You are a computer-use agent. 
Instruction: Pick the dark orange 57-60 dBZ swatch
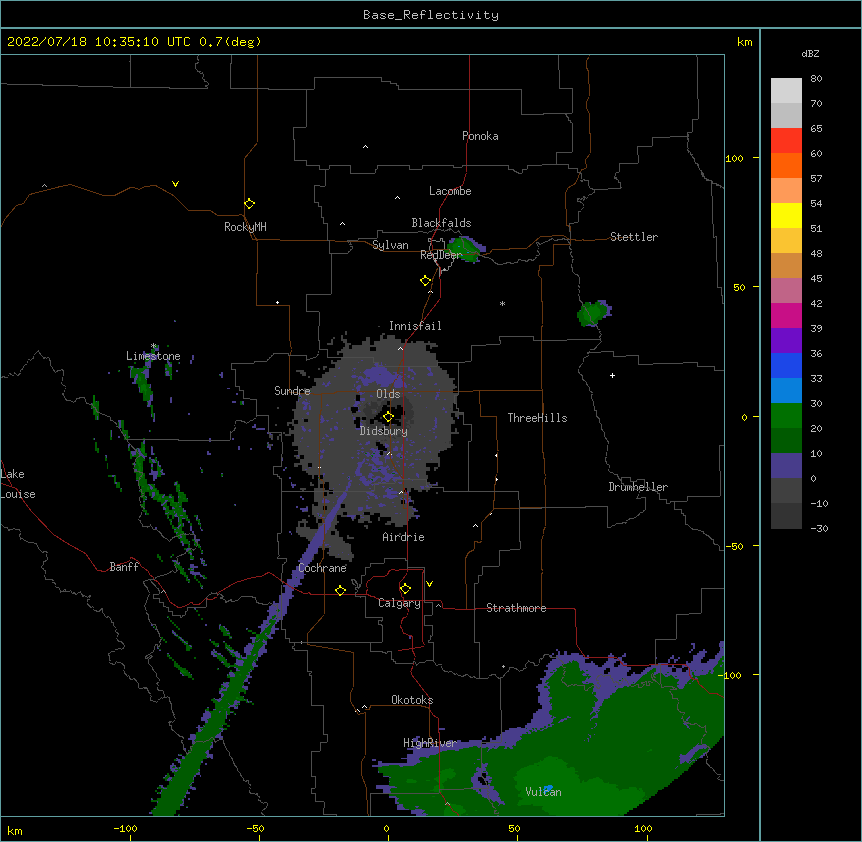coord(786,165)
